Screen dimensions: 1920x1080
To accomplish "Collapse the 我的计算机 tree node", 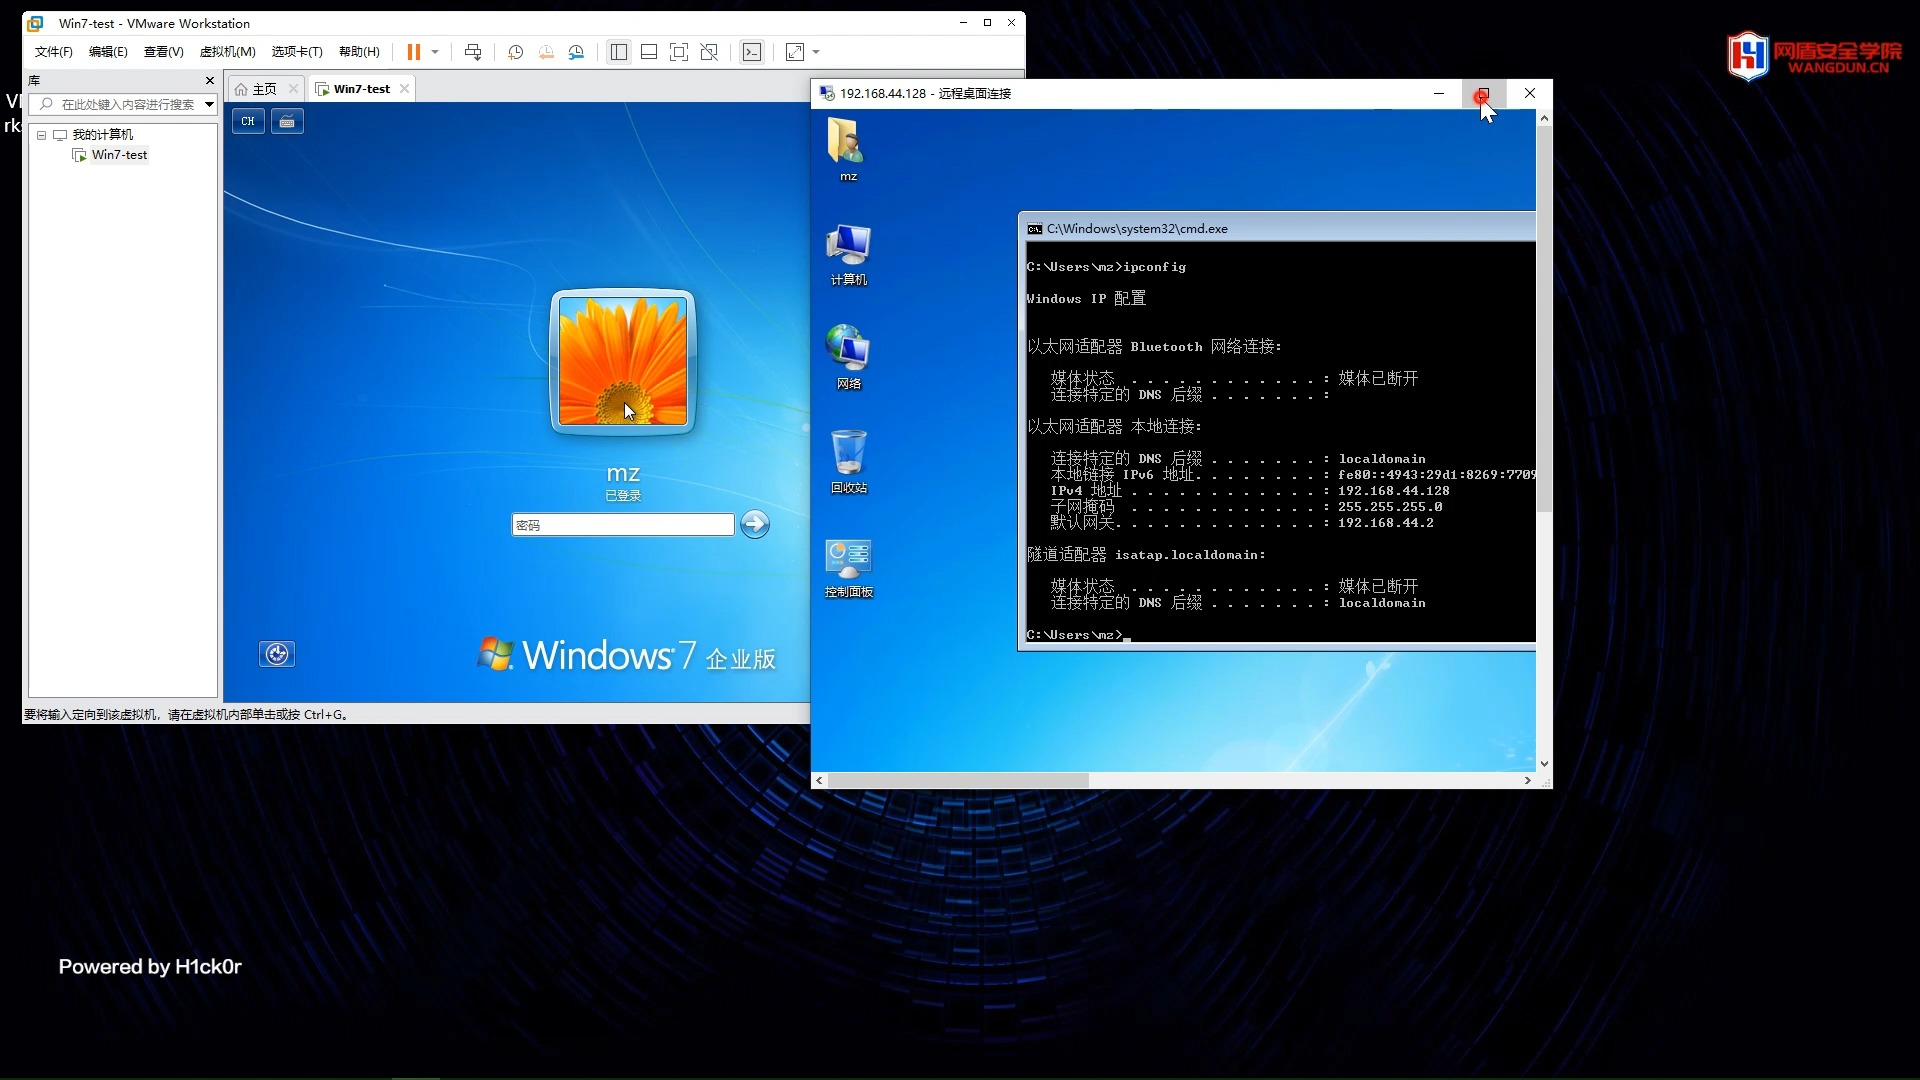I will click(42, 135).
